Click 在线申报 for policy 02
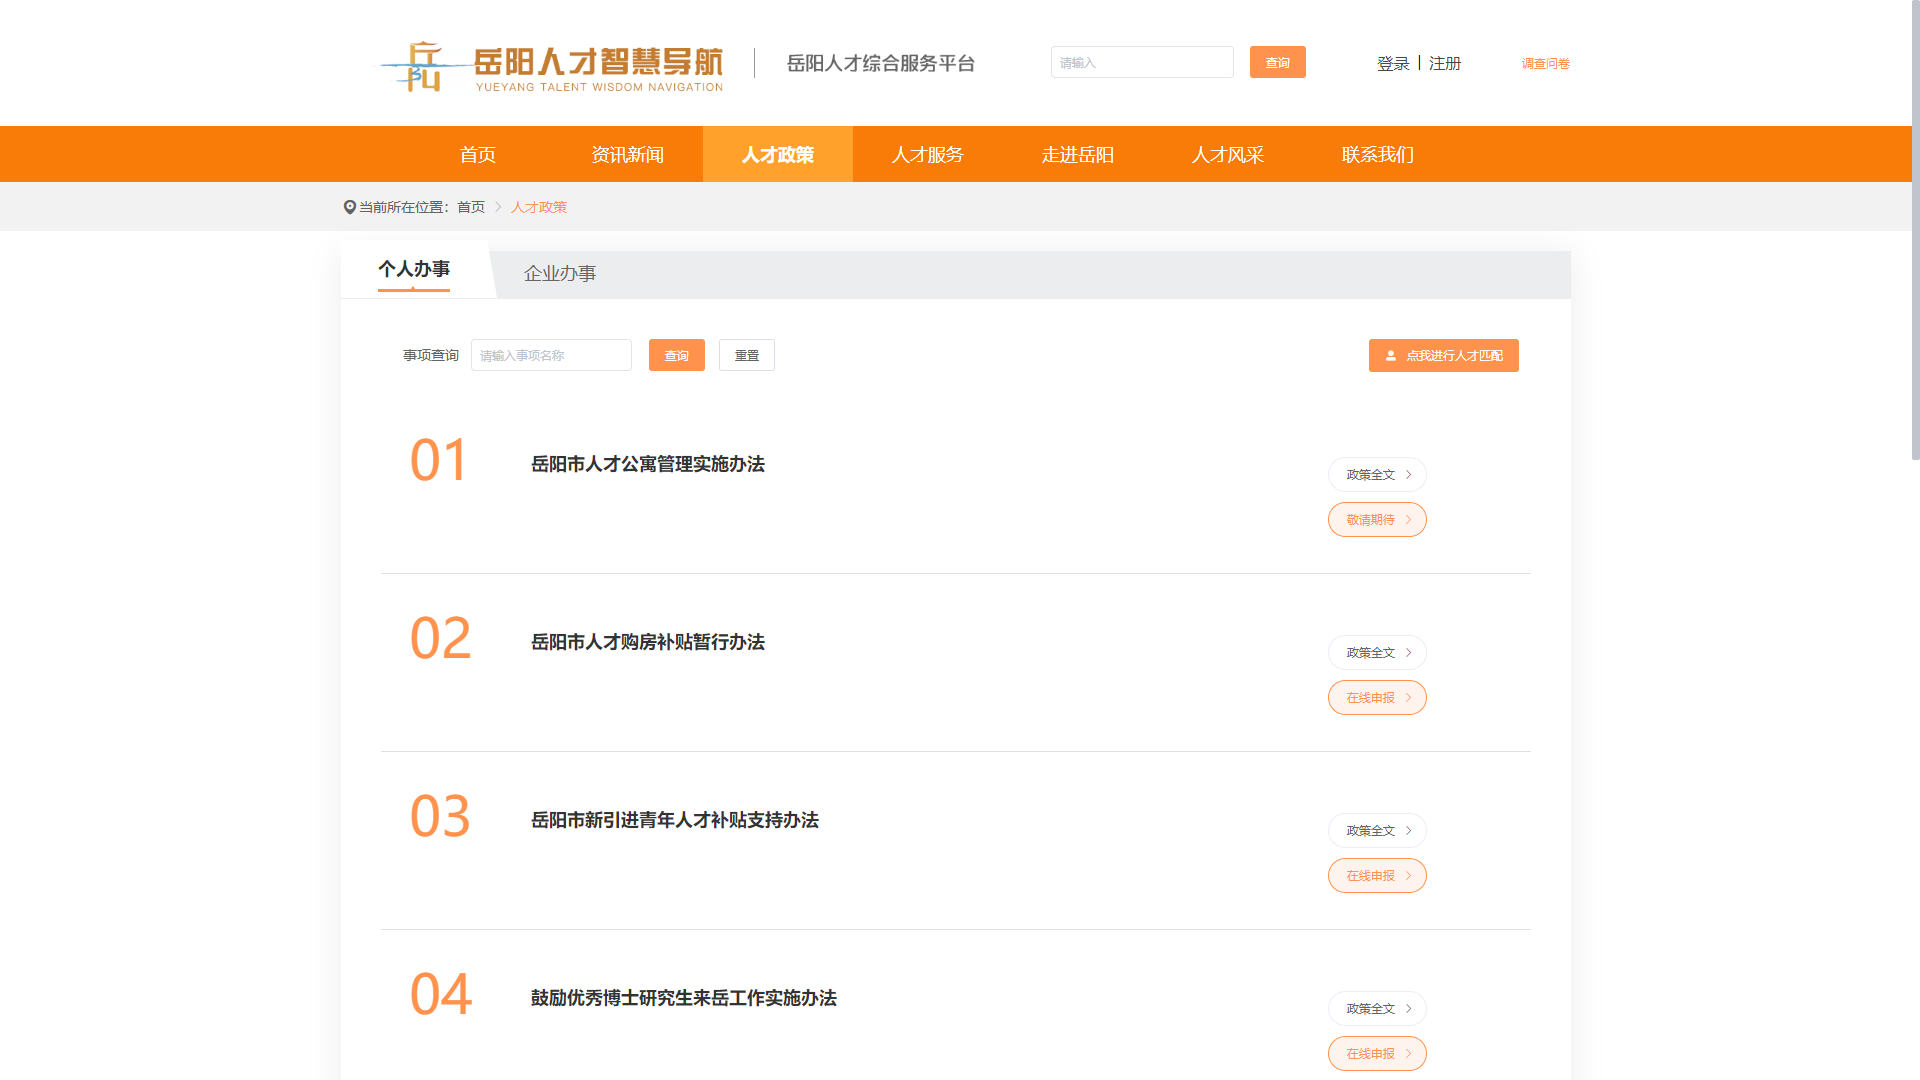The height and width of the screenshot is (1080, 1920). pyautogui.click(x=1376, y=698)
